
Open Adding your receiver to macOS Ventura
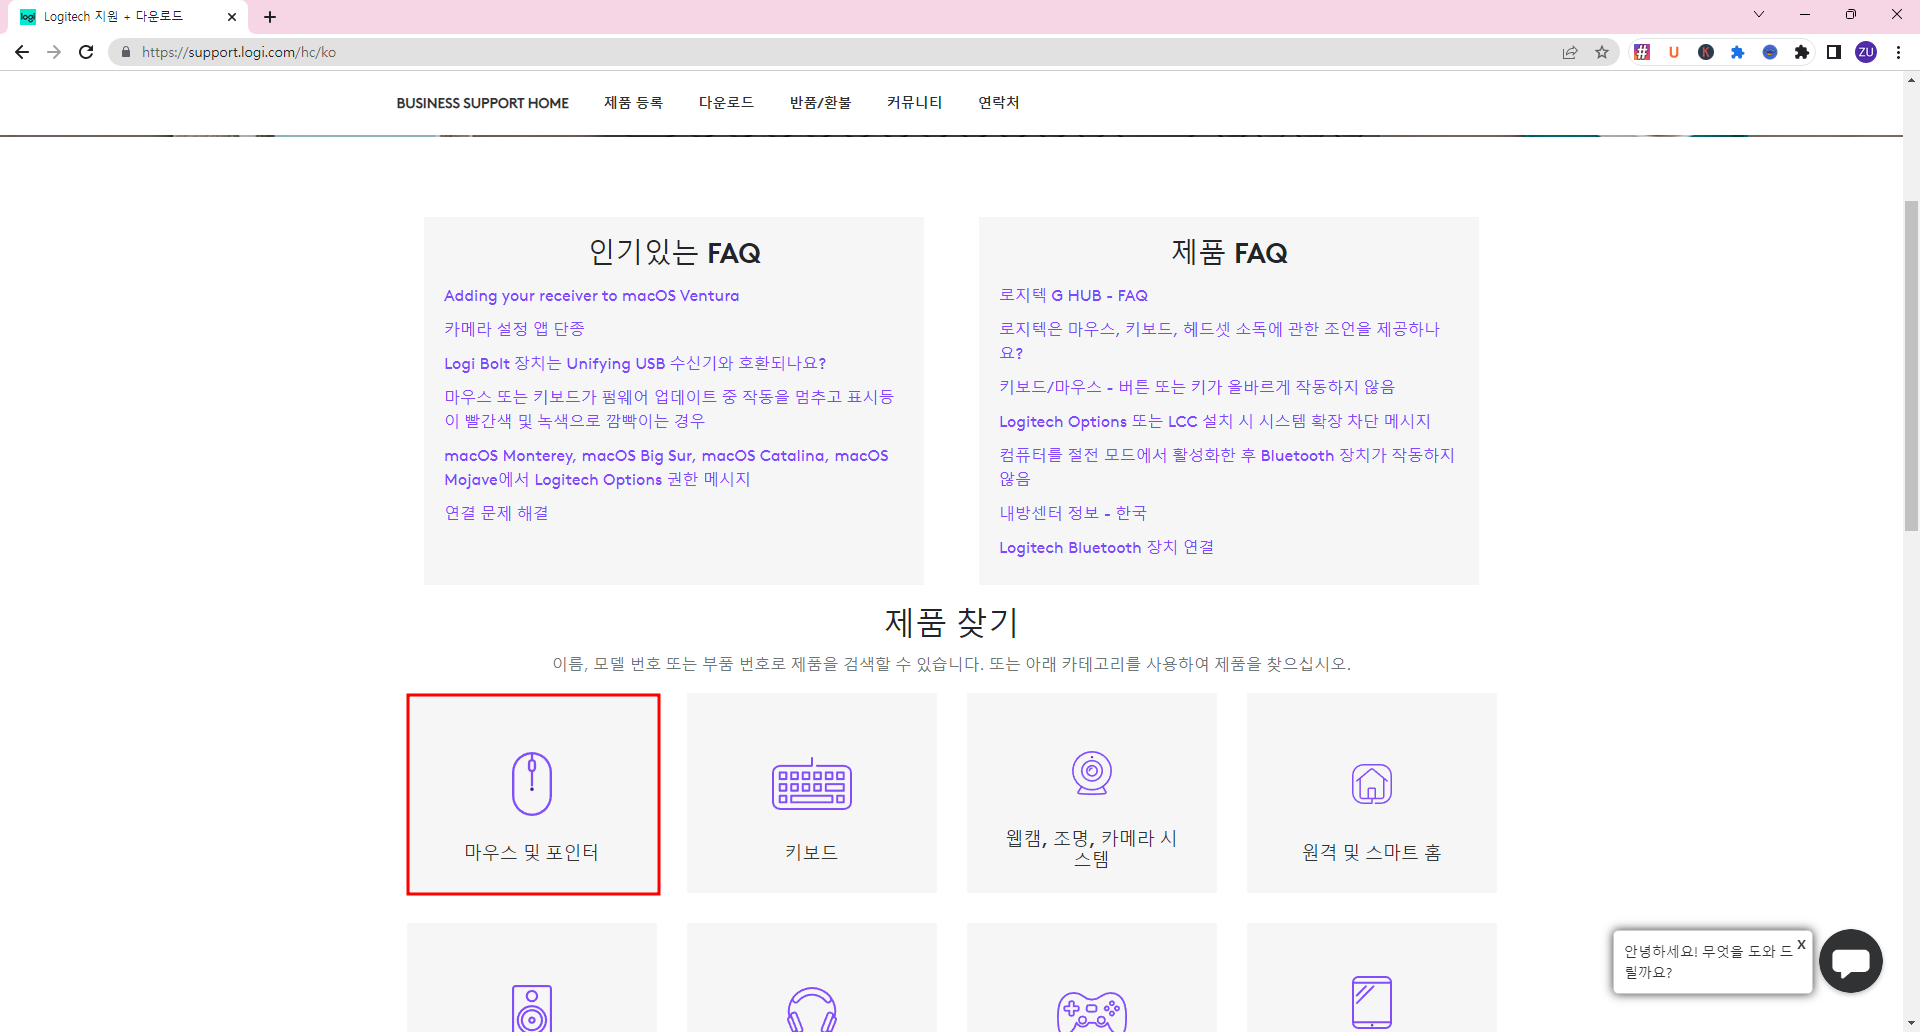coord(592,296)
